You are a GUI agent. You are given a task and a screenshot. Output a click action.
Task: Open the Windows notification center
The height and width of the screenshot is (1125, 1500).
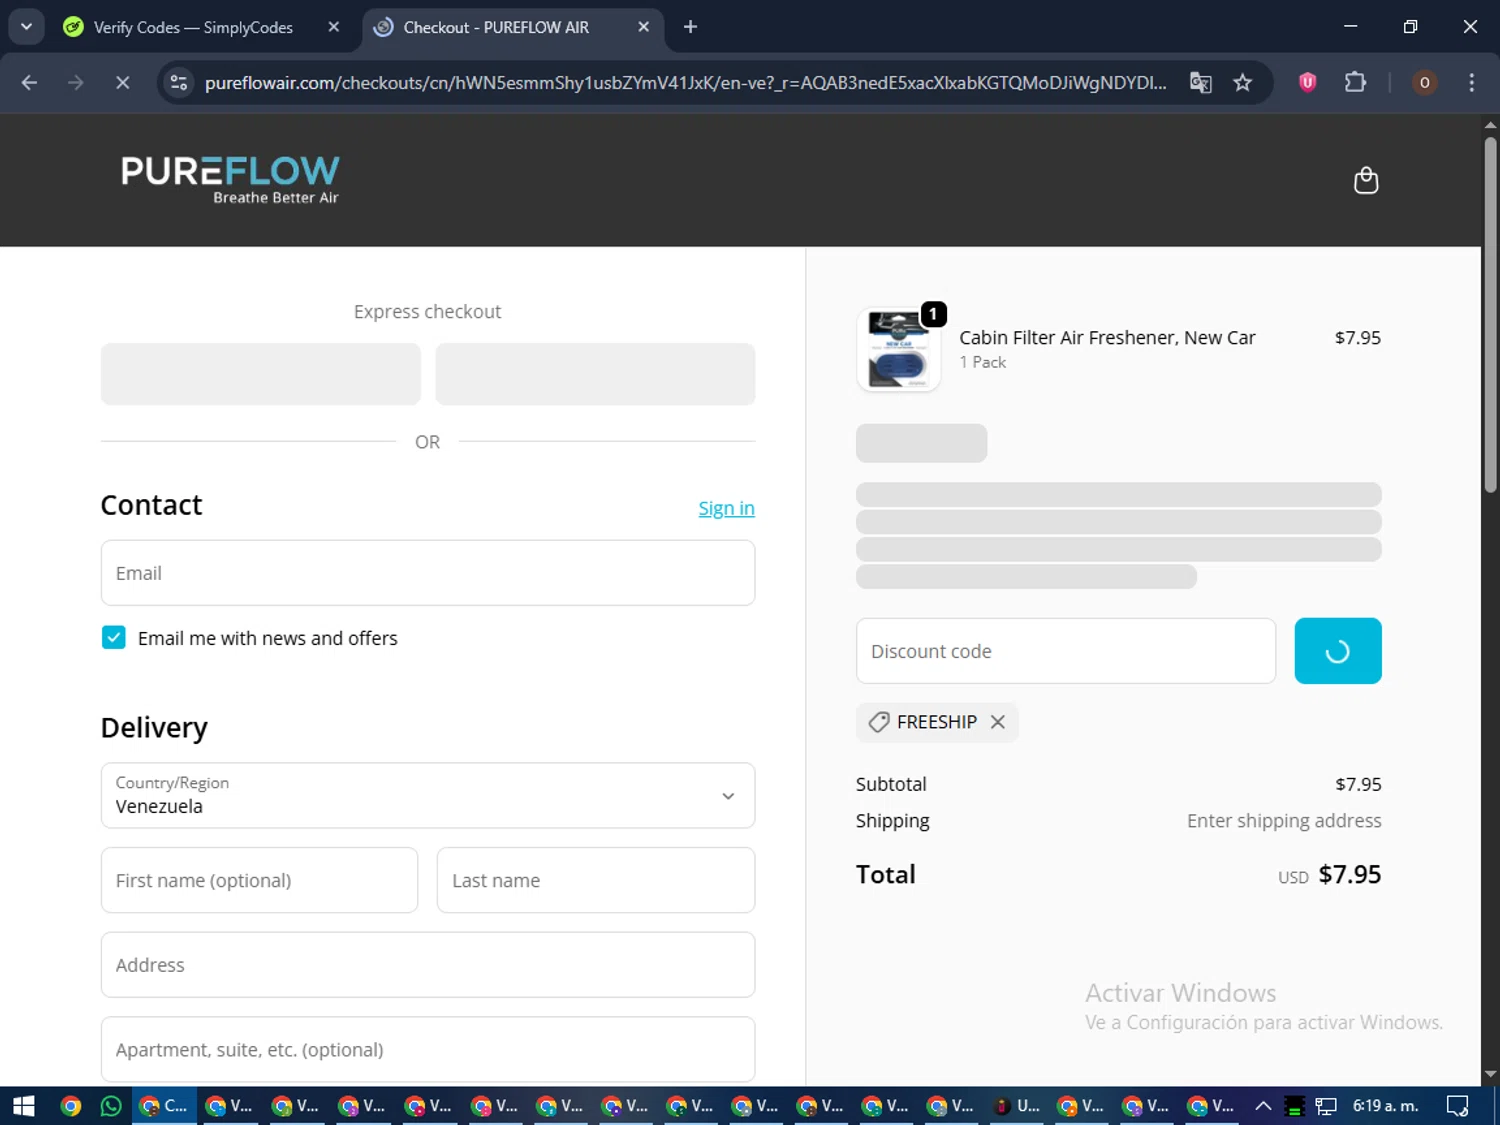(x=1458, y=1105)
